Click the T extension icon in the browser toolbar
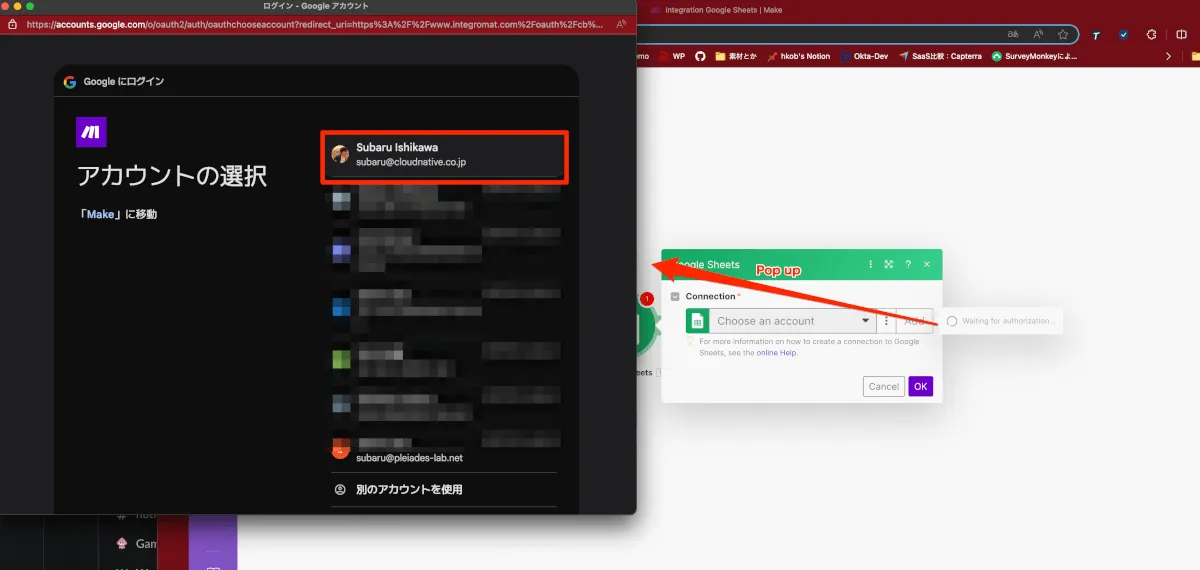Viewport: 1200px width, 570px height. [1096, 35]
